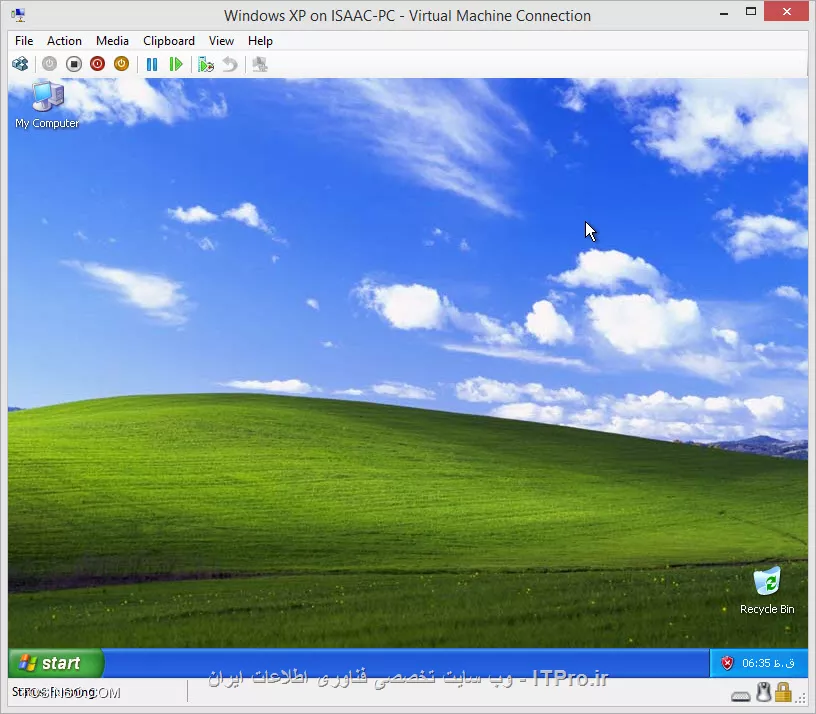Click the Virtual Machine Connection title icon
Viewport: 816px width, 714px height.
pyautogui.click(x=19, y=15)
